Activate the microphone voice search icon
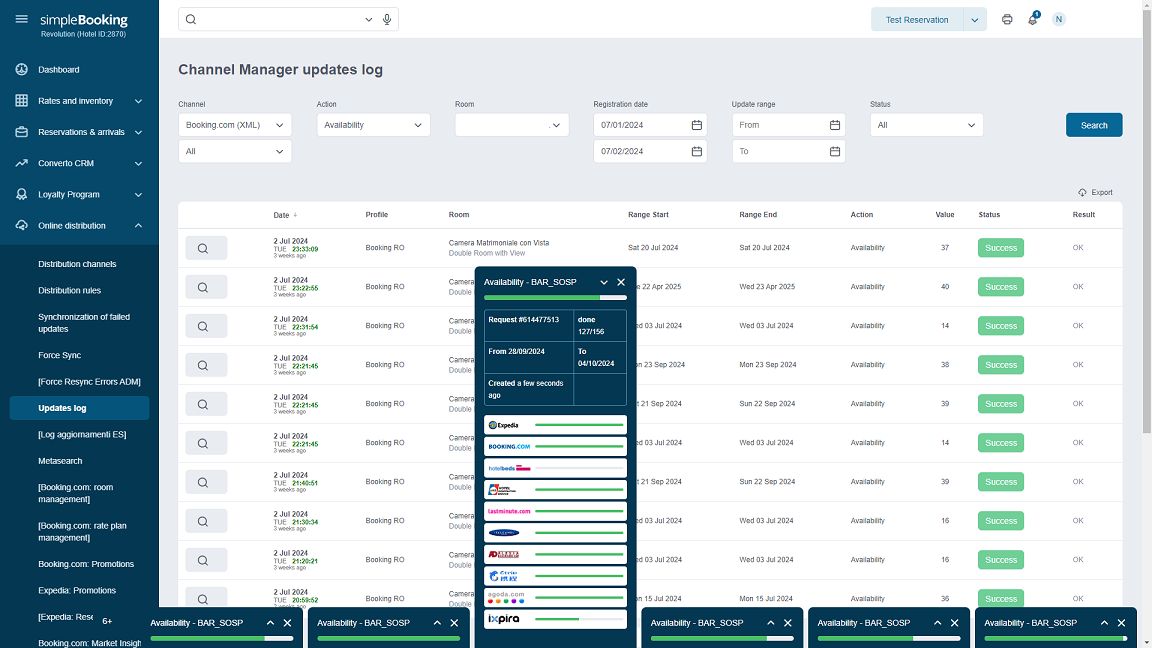1152x648 pixels. 387,20
